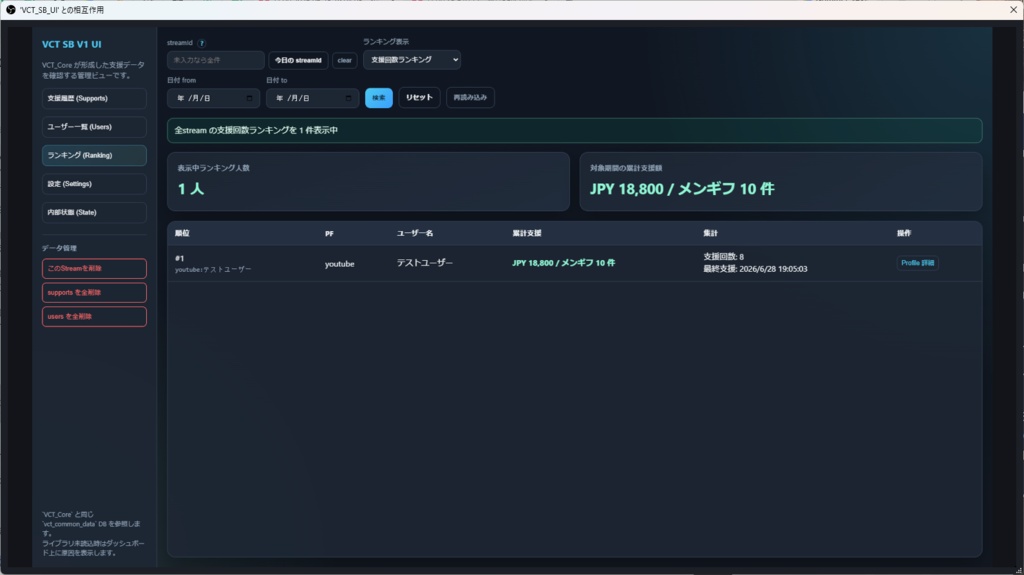The height and width of the screenshot is (575, 1024).
Task: Open 設定 (Settings) page
Action: click(x=94, y=184)
